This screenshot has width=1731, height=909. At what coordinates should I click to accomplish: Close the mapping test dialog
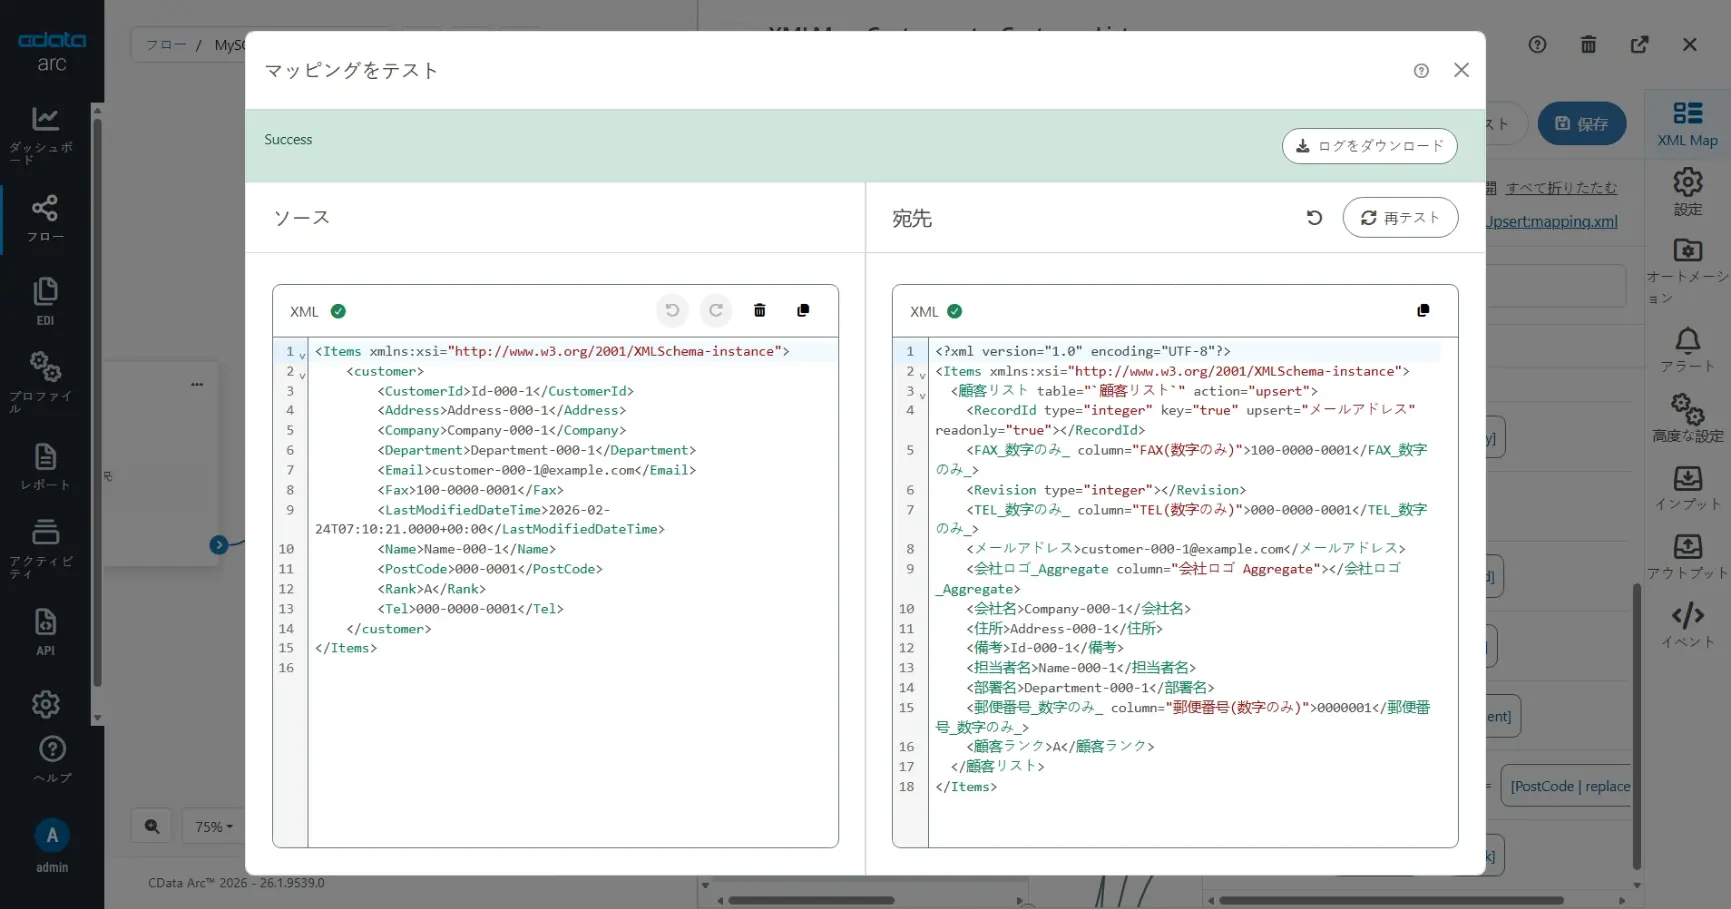1461,71
